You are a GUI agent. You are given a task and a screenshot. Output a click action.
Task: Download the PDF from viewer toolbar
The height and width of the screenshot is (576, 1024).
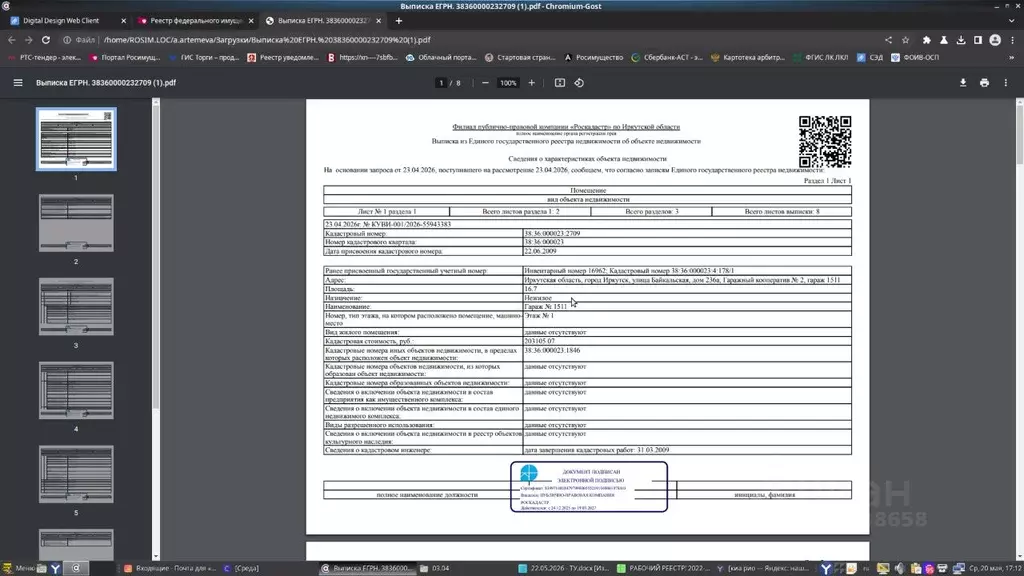tap(963, 83)
